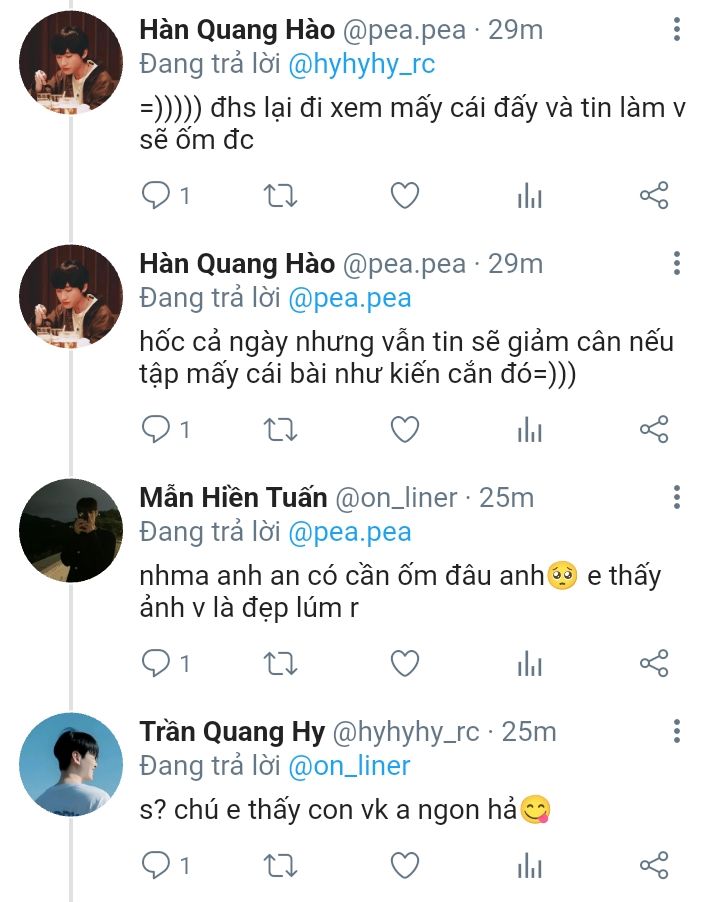Open Trần Quang Hy's profile name

[x=232, y=732]
